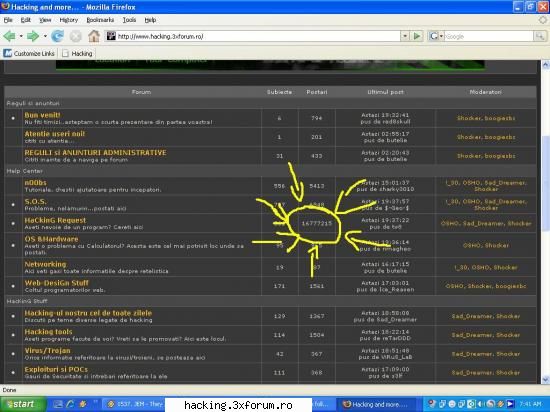
Task: Open the Edit menu
Action: click(x=26, y=20)
